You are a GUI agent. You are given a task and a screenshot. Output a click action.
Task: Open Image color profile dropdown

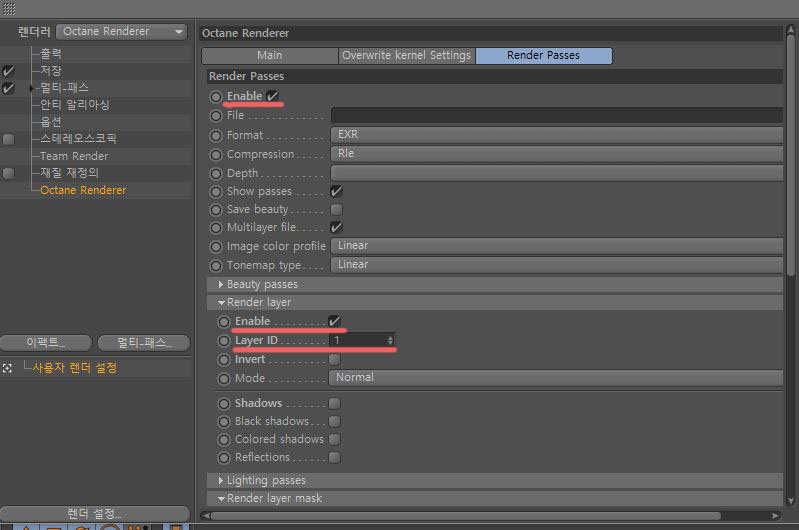556,246
